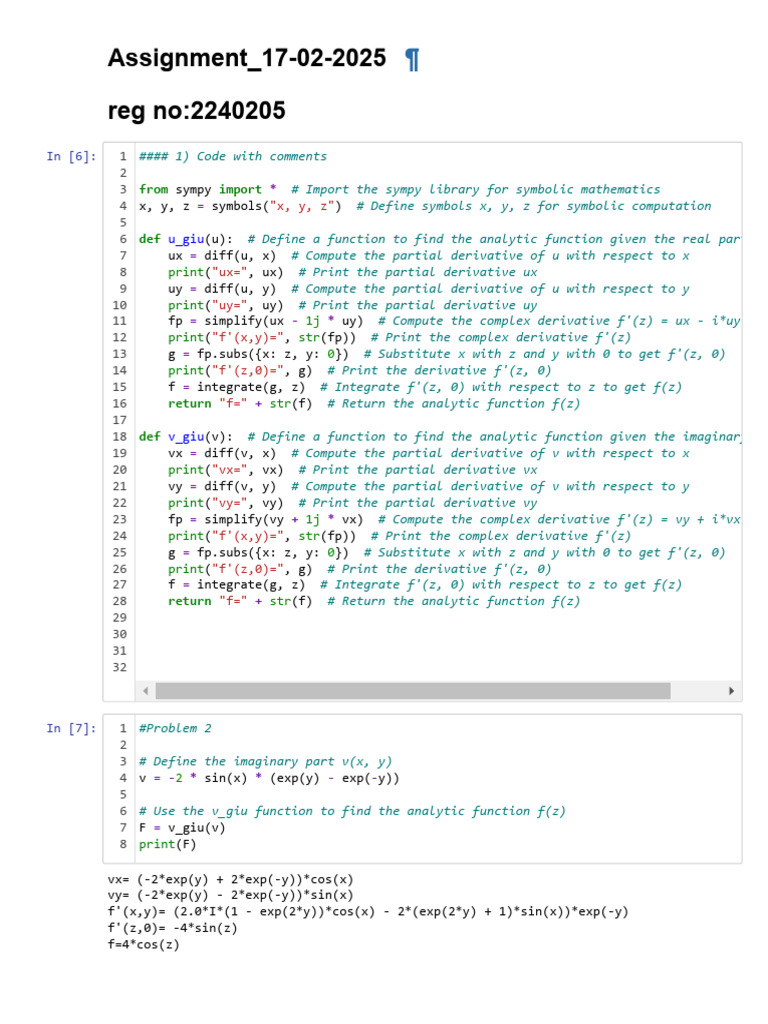Click the 'return' statement on line 16

(x=374, y=404)
